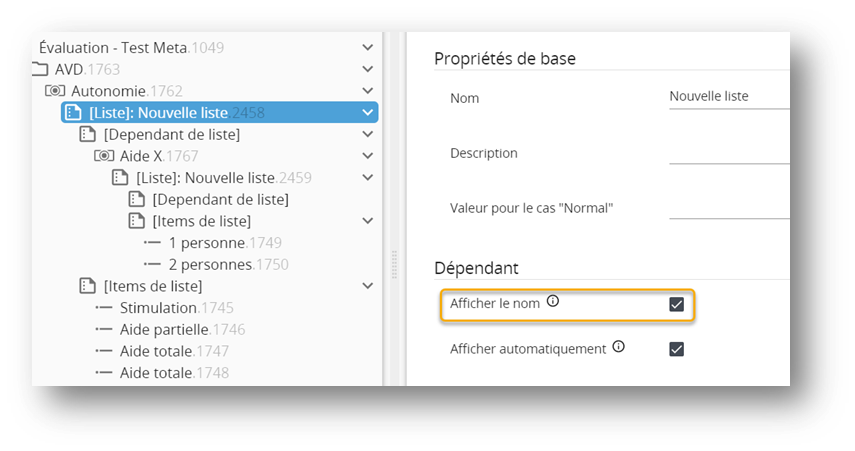
Task: Toggle the Afficher automatiquement checkbox
Action: pos(676,349)
